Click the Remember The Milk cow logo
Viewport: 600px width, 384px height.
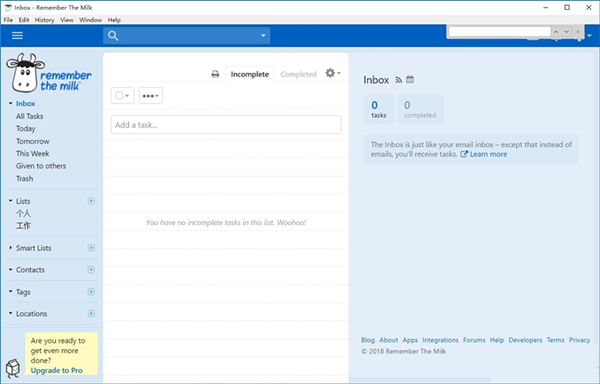pos(49,73)
